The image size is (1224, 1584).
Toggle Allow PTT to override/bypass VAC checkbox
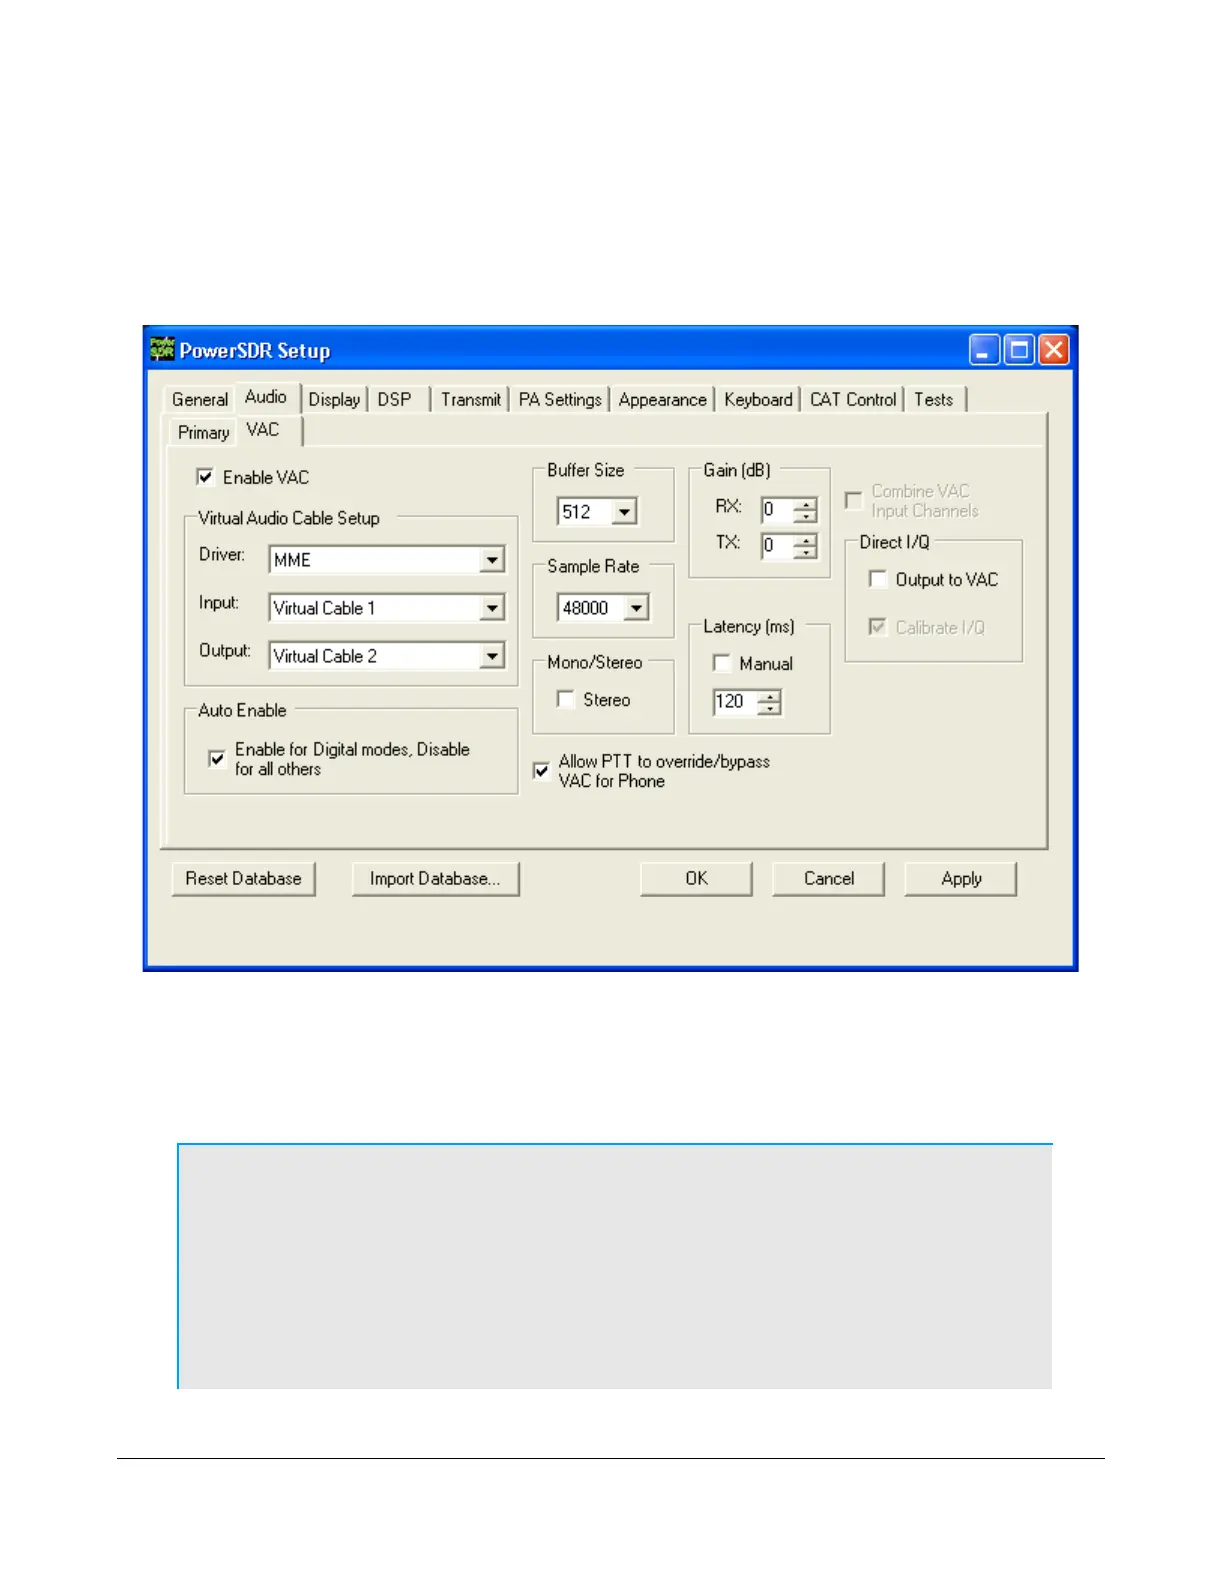(x=541, y=771)
